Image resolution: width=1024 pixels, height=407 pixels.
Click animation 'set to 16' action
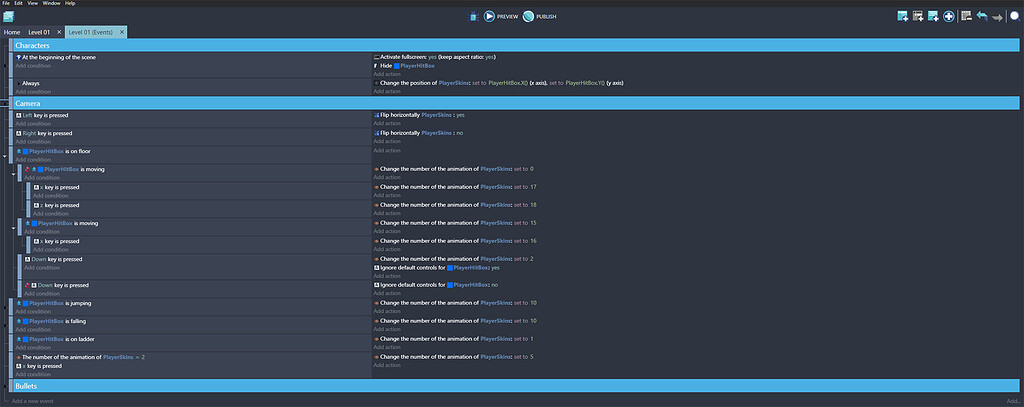pos(454,241)
